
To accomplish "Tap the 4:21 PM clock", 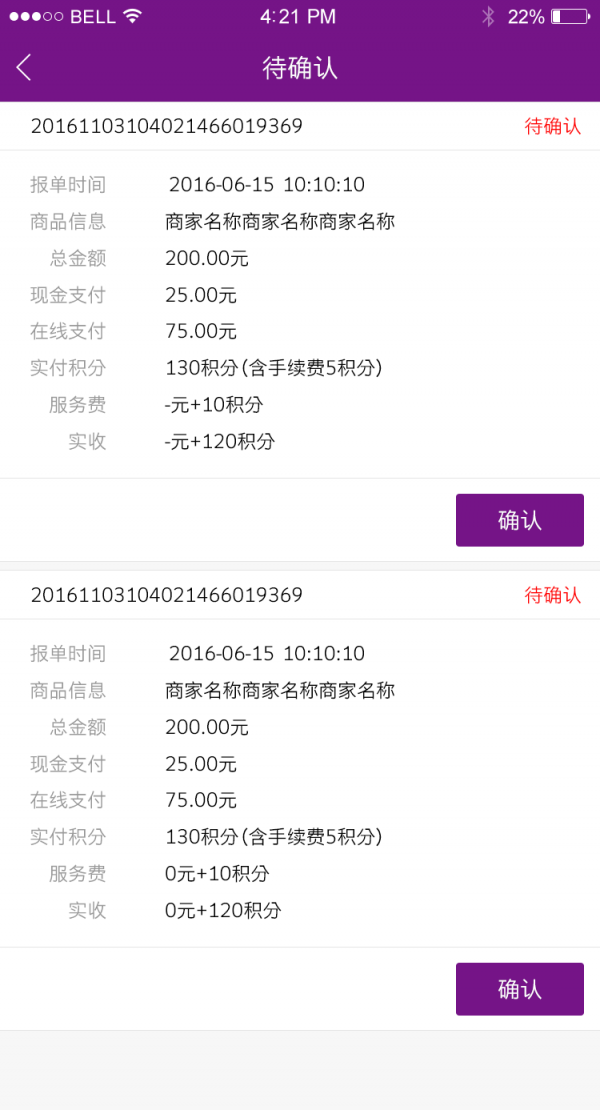I will point(298,16).
